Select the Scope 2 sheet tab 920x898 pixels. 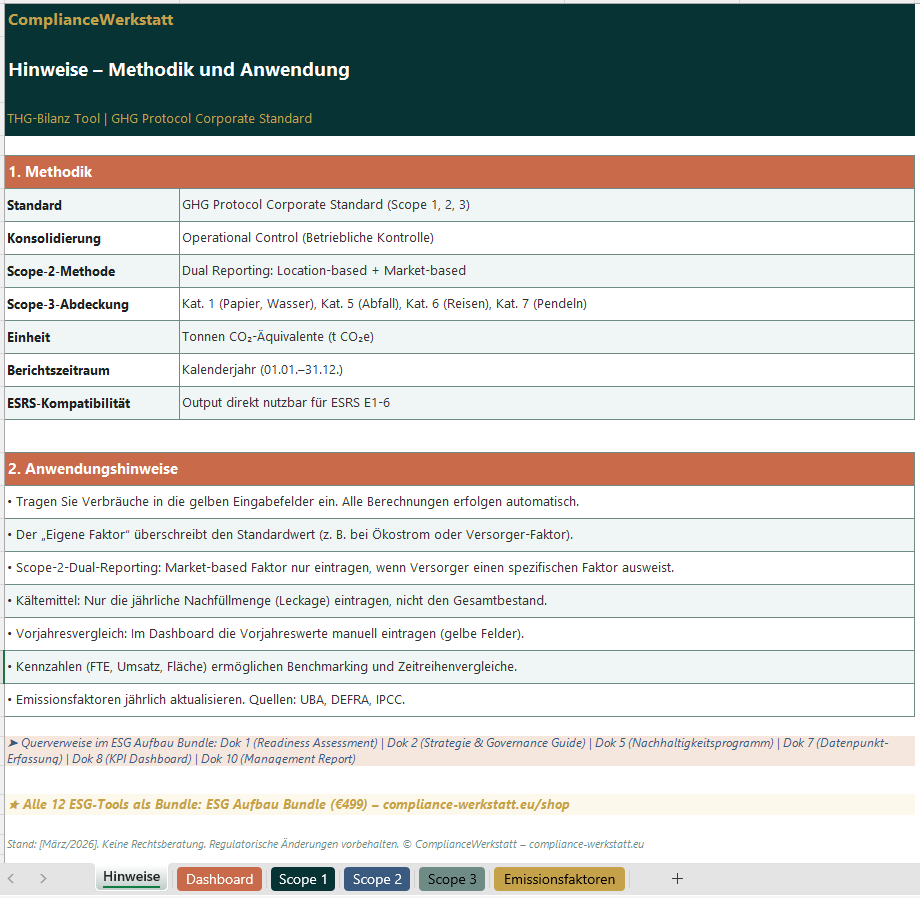[x=377, y=879]
